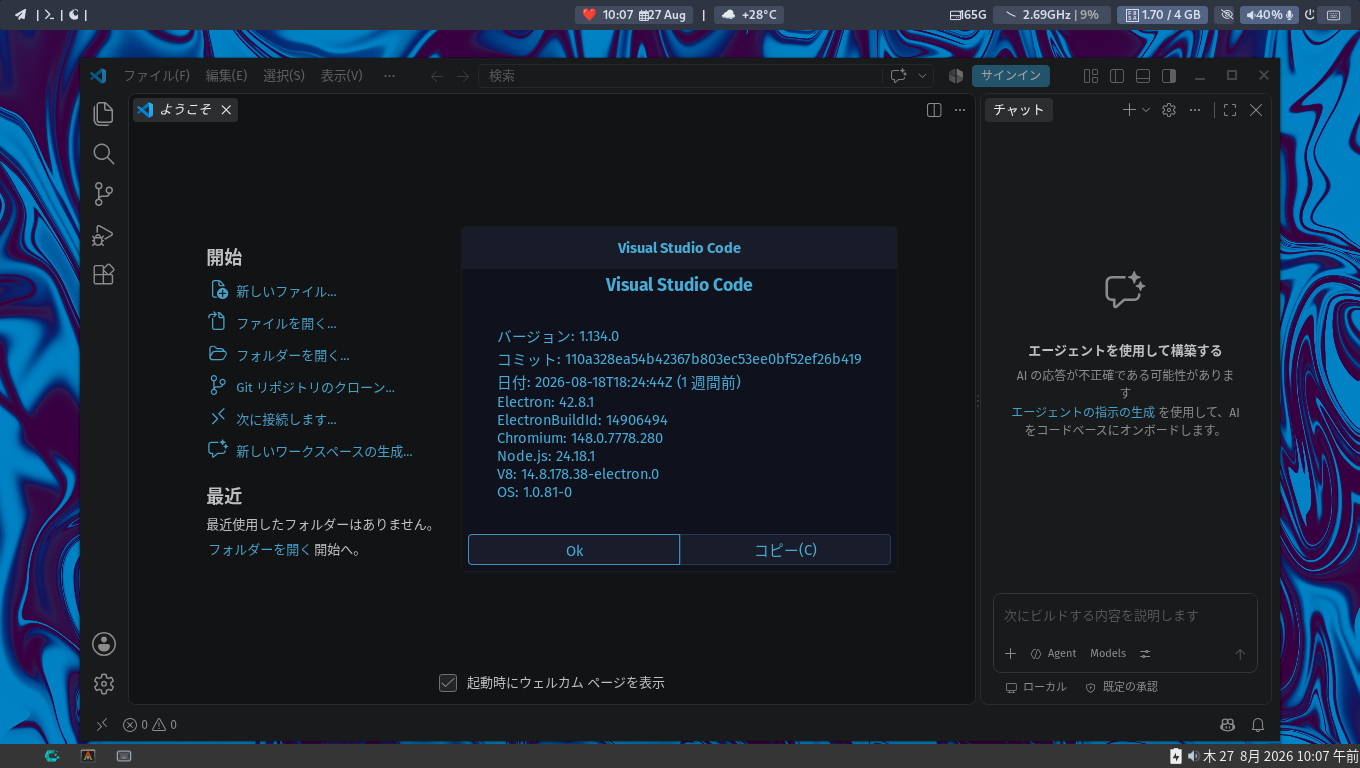Click Ok in the About dialog
This screenshot has height=768, width=1360.
(574, 550)
